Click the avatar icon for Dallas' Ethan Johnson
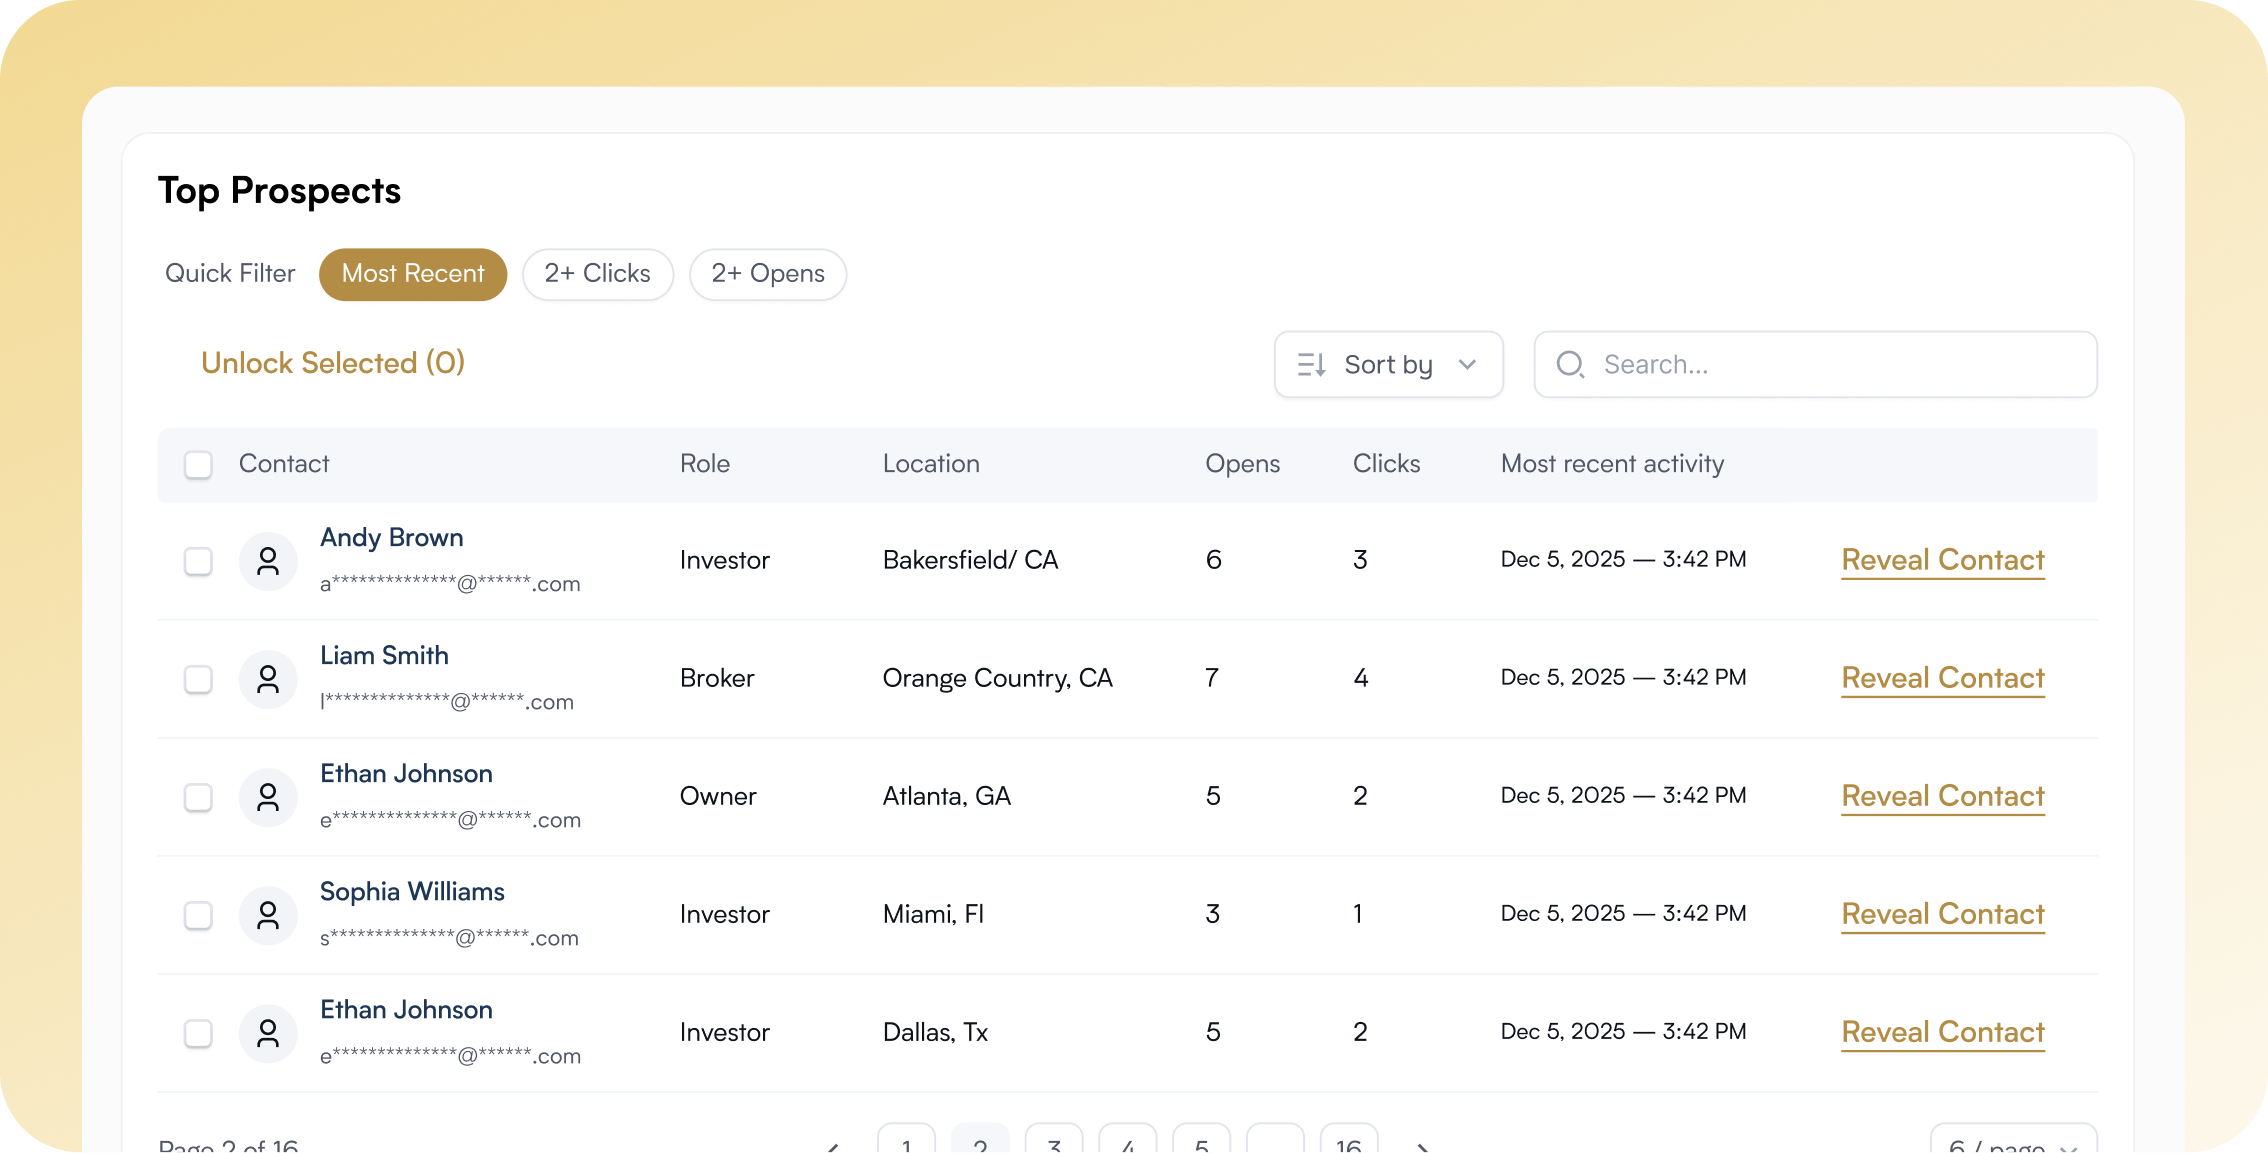The width and height of the screenshot is (2268, 1153). click(268, 1033)
